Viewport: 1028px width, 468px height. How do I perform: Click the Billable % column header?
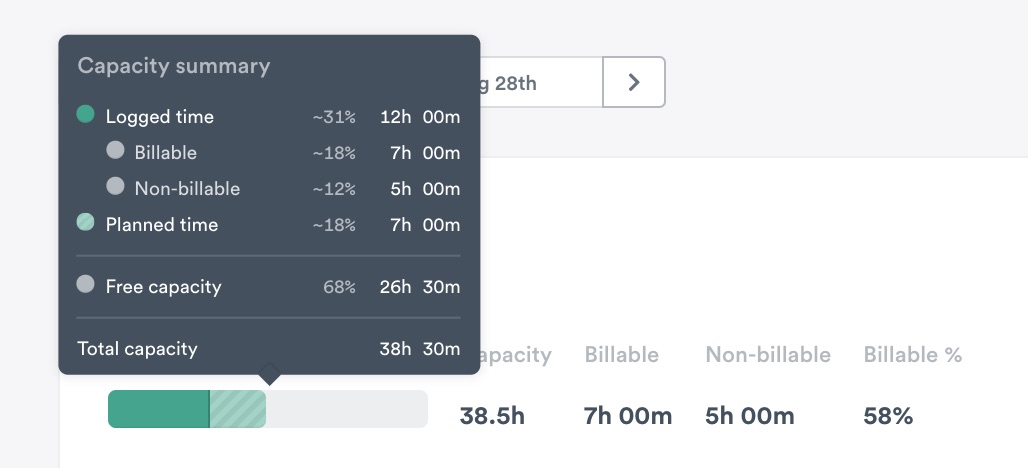tap(912, 354)
